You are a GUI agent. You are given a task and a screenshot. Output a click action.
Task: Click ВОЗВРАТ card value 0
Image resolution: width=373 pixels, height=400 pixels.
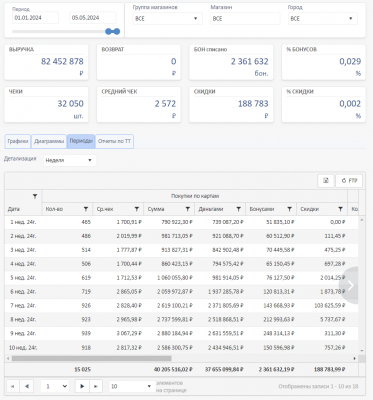point(173,62)
